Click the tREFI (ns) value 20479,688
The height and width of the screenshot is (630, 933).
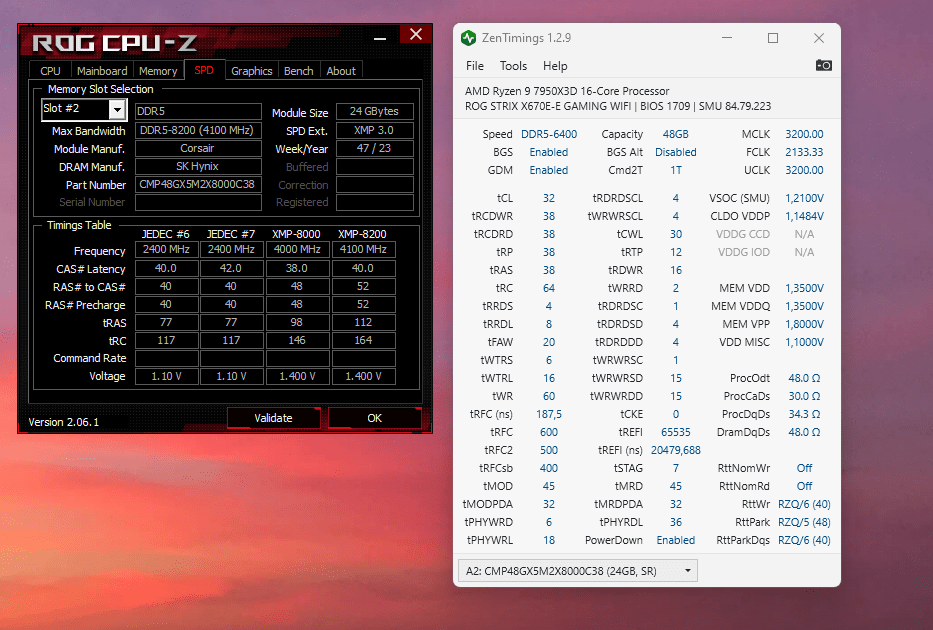pos(675,450)
